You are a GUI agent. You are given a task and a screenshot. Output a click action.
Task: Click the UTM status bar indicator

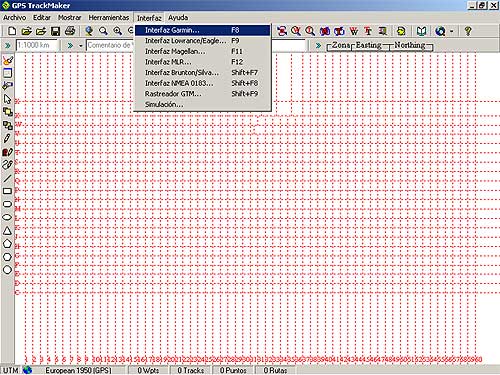tap(11, 370)
